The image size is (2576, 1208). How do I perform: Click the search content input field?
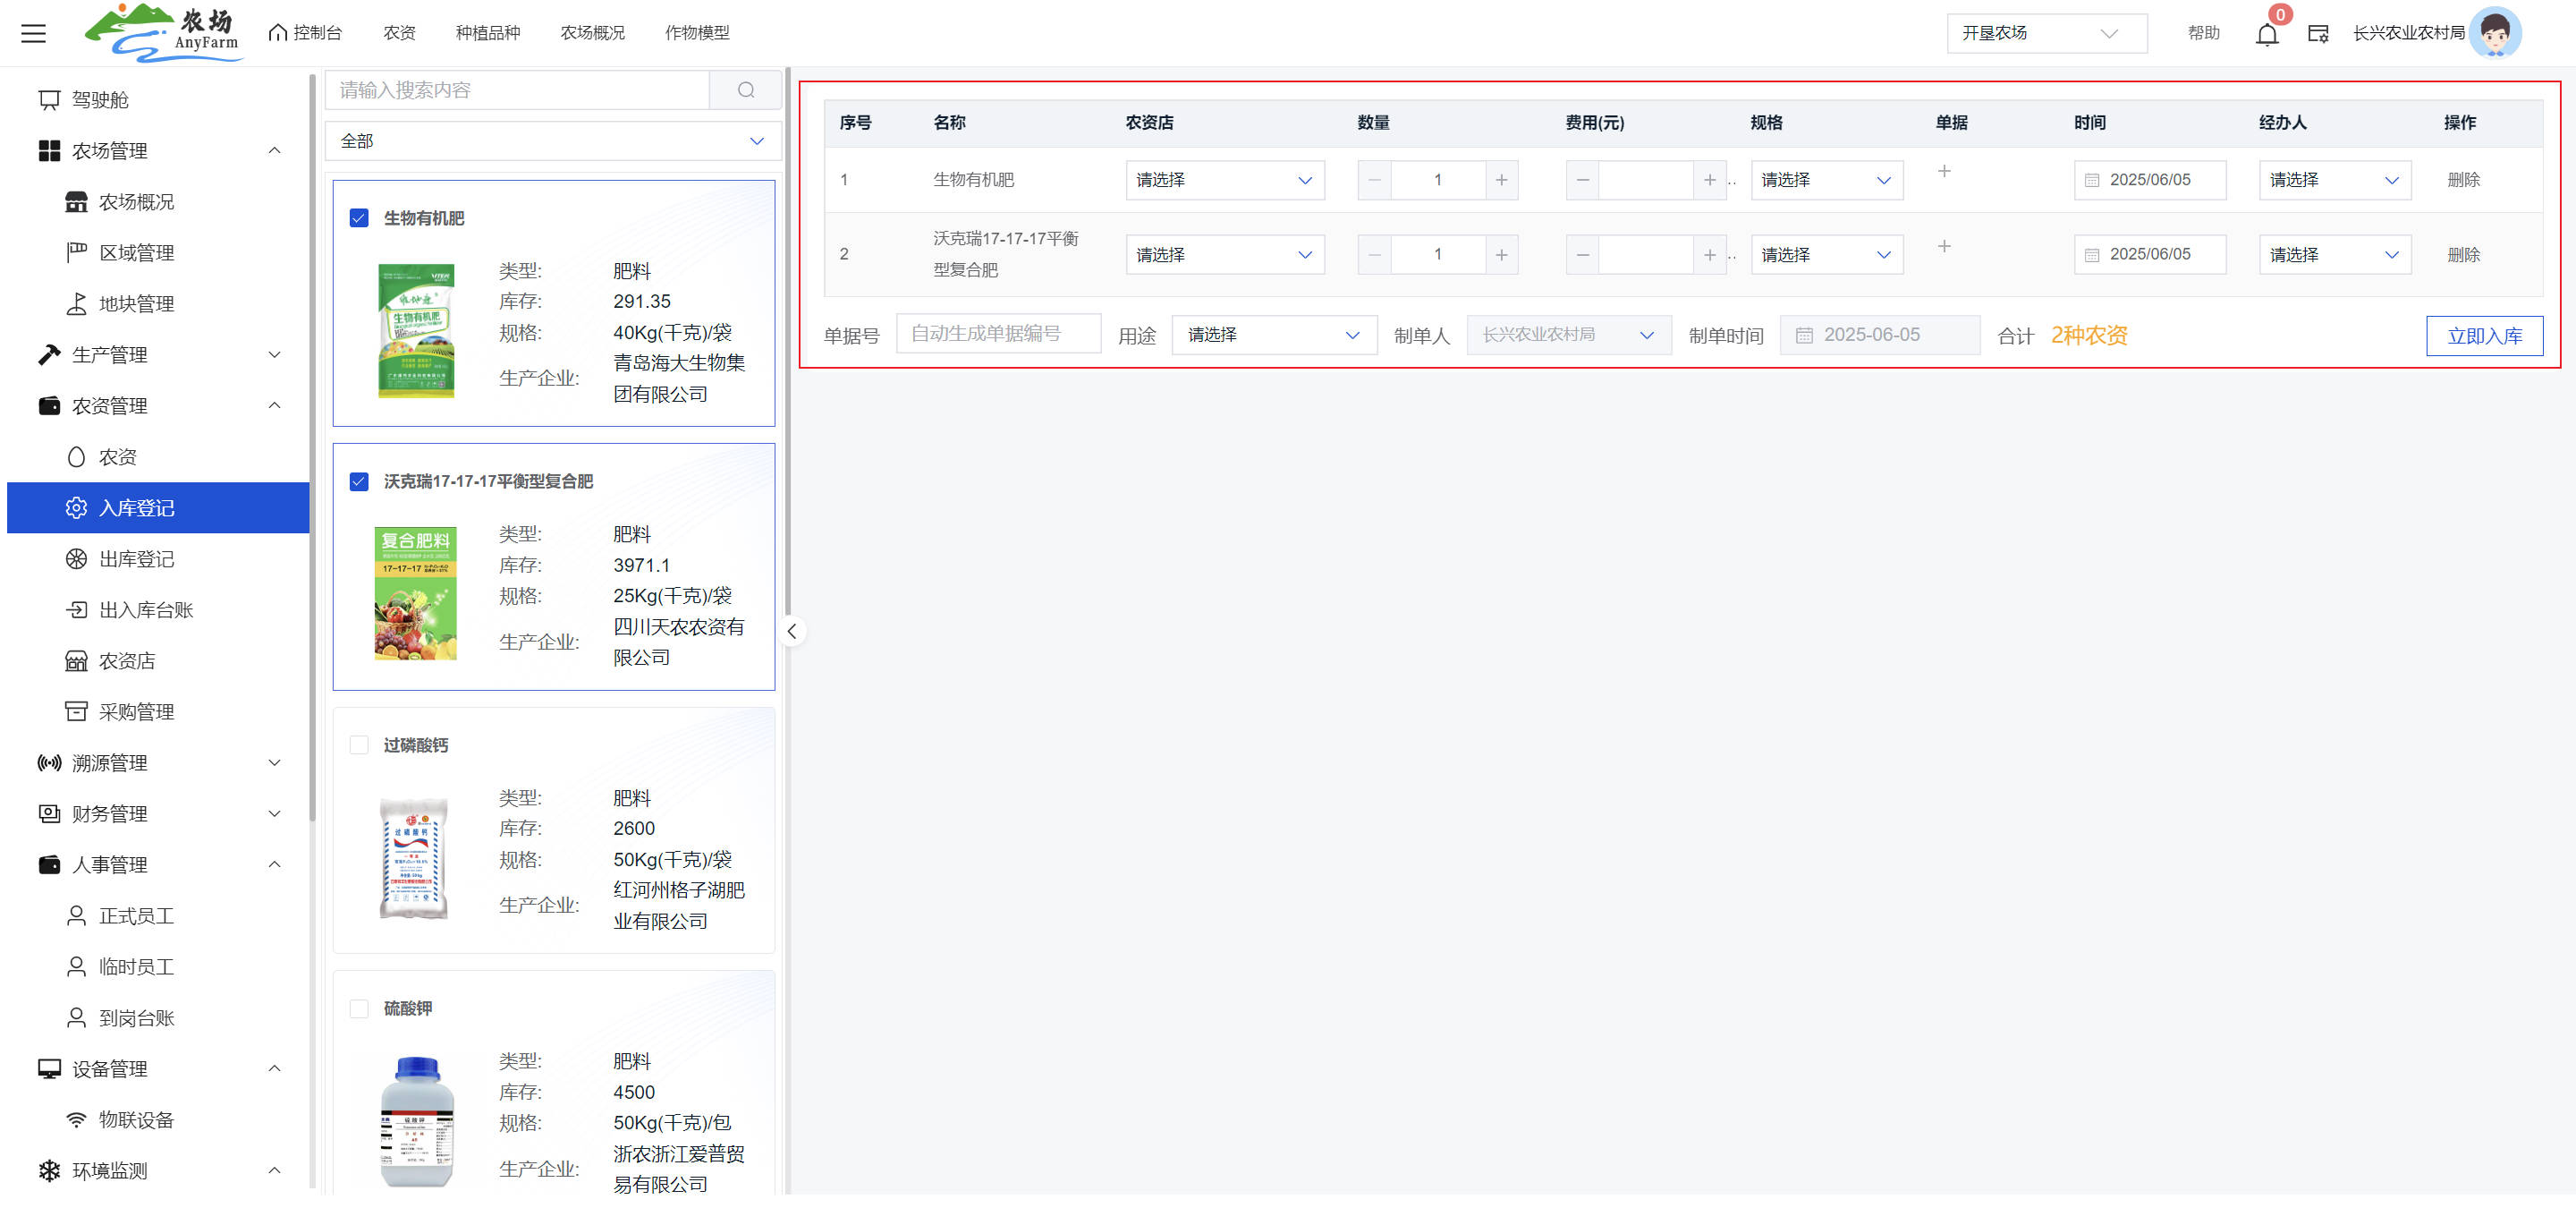coord(516,90)
